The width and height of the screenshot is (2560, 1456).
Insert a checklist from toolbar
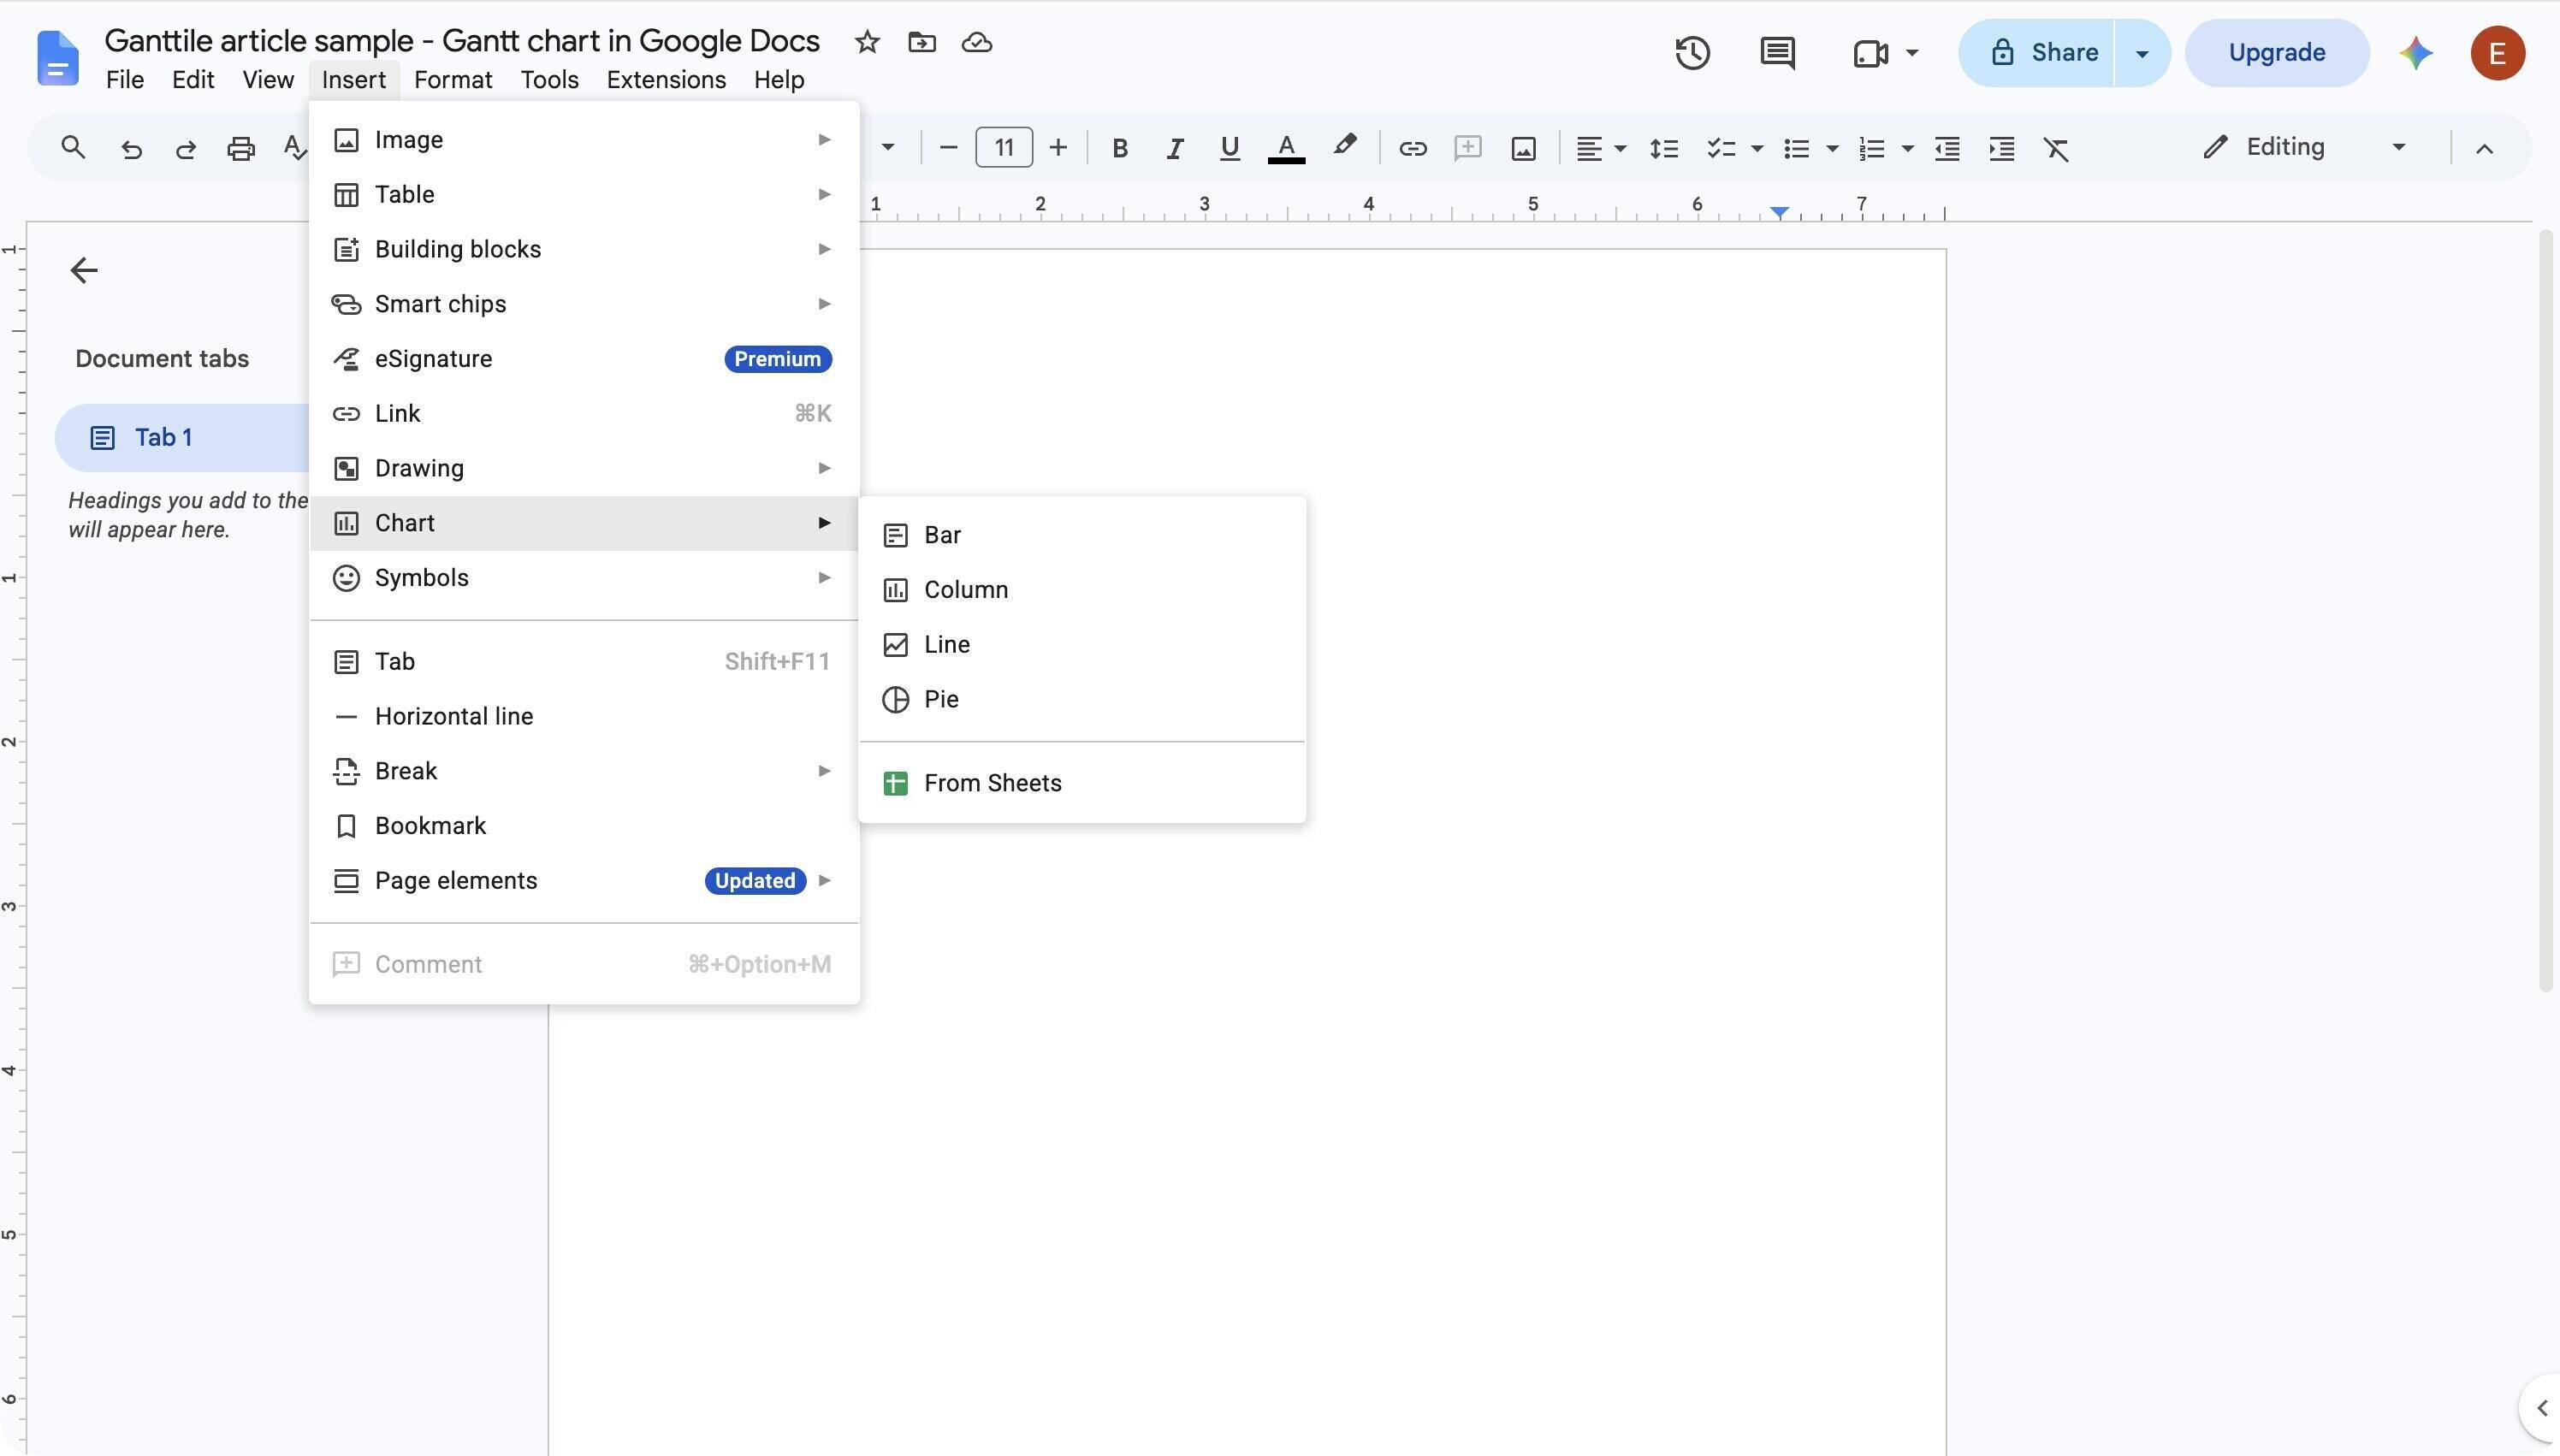coord(1720,148)
